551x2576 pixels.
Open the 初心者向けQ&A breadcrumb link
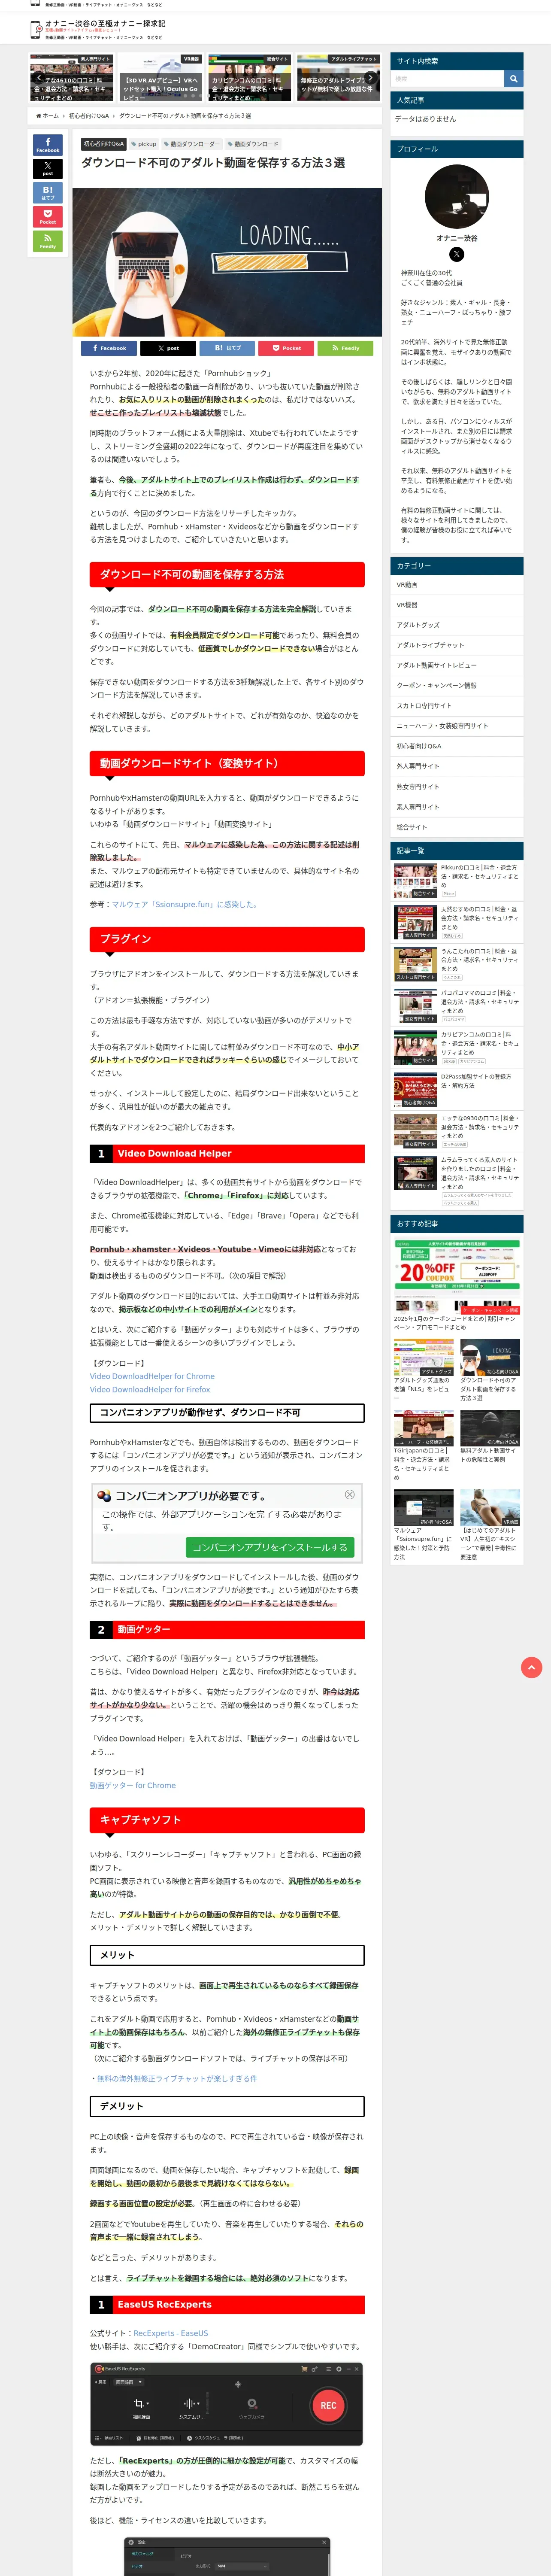(x=89, y=116)
